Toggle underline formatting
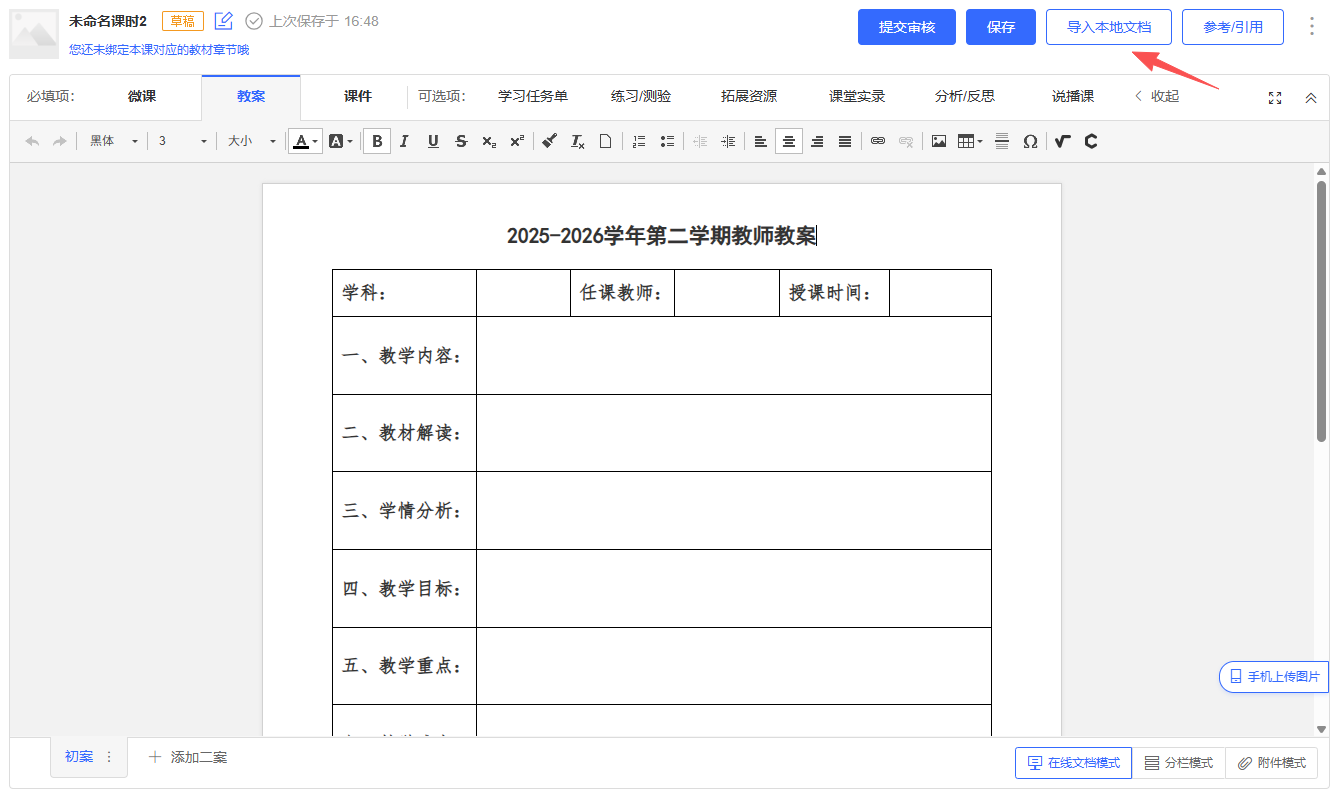This screenshot has height=797, width=1337. coord(433,142)
